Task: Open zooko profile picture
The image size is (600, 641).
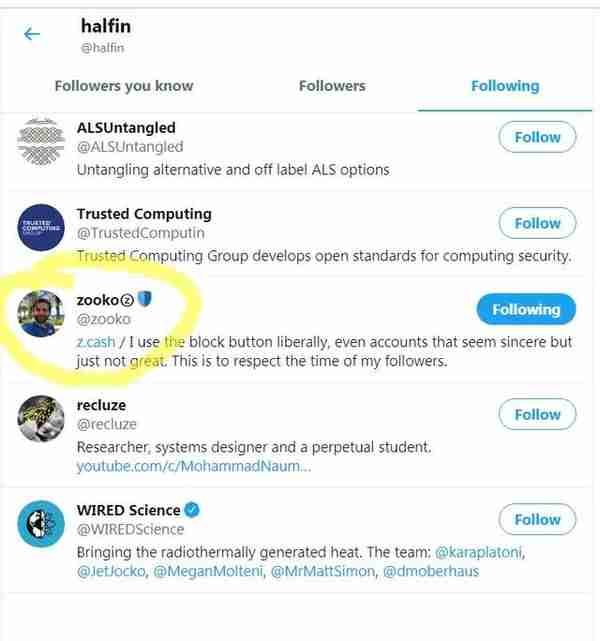Action: pyautogui.click(x=41, y=314)
